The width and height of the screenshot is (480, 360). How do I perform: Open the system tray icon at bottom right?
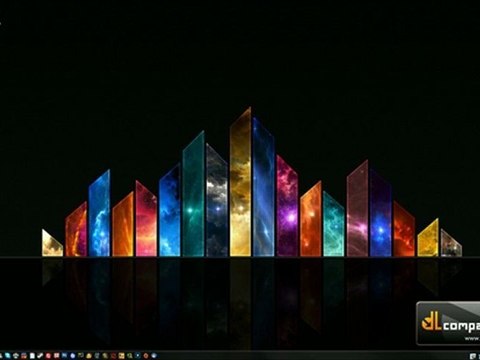pos(472,356)
